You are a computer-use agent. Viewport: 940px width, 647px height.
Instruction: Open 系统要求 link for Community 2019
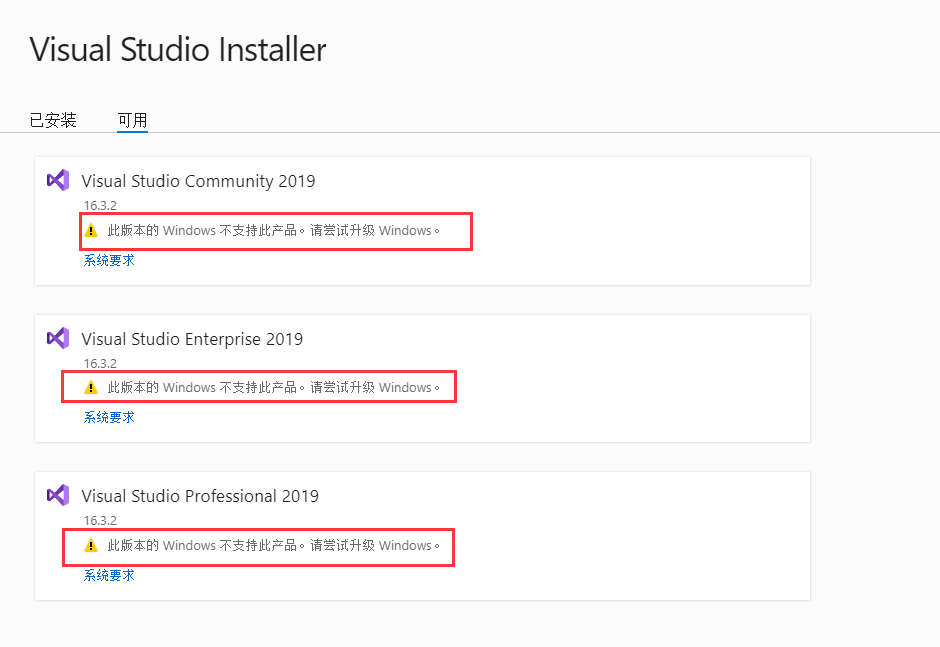109,260
